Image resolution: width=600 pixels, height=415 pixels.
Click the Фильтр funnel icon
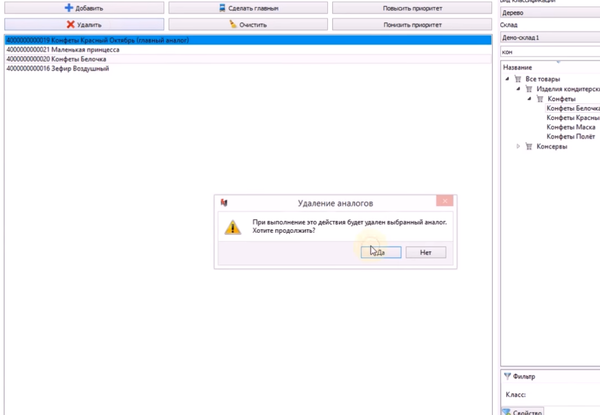click(x=507, y=376)
